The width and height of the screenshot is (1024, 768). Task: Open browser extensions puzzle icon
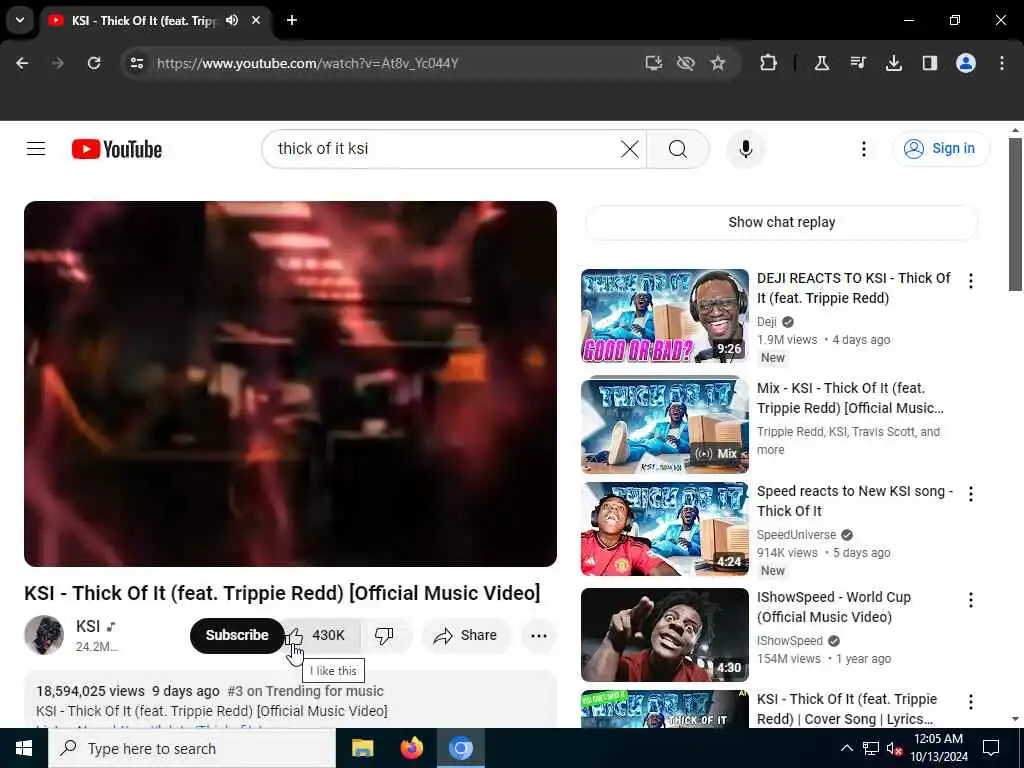pos(769,63)
